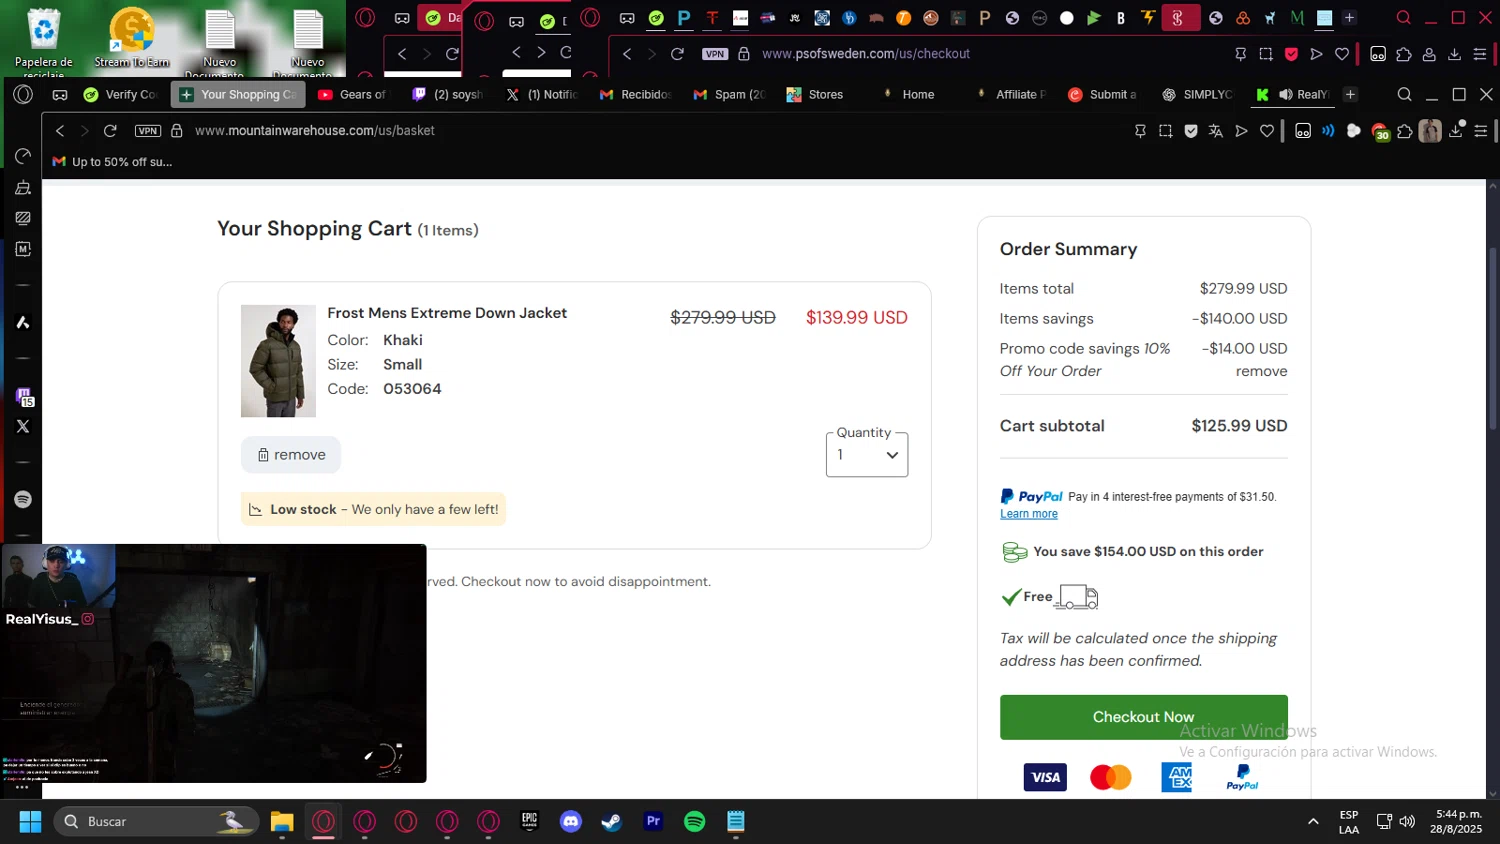Image resolution: width=1500 pixels, height=844 pixels.
Task: Mute audio on the RealY tab
Action: click(1285, 95)
